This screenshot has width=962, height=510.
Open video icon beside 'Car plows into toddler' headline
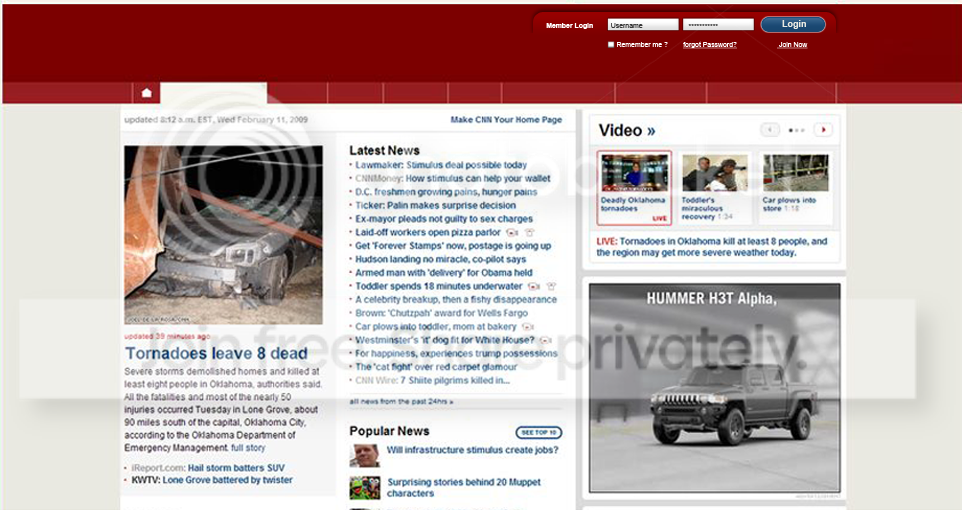click(x=528, y=327)
